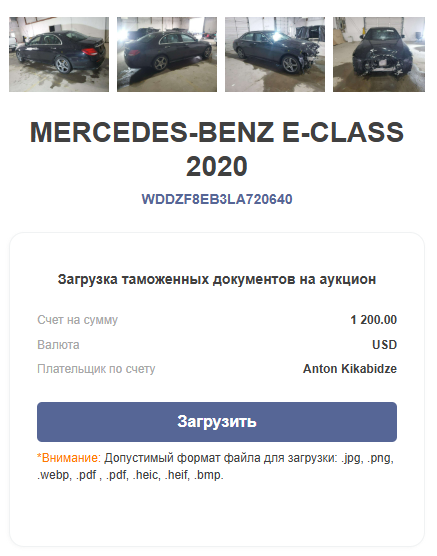Click the VIN WDDZF8EB3LA720640 link
Image resolution: width=437 pixels, height=556 pixels.
217,199
